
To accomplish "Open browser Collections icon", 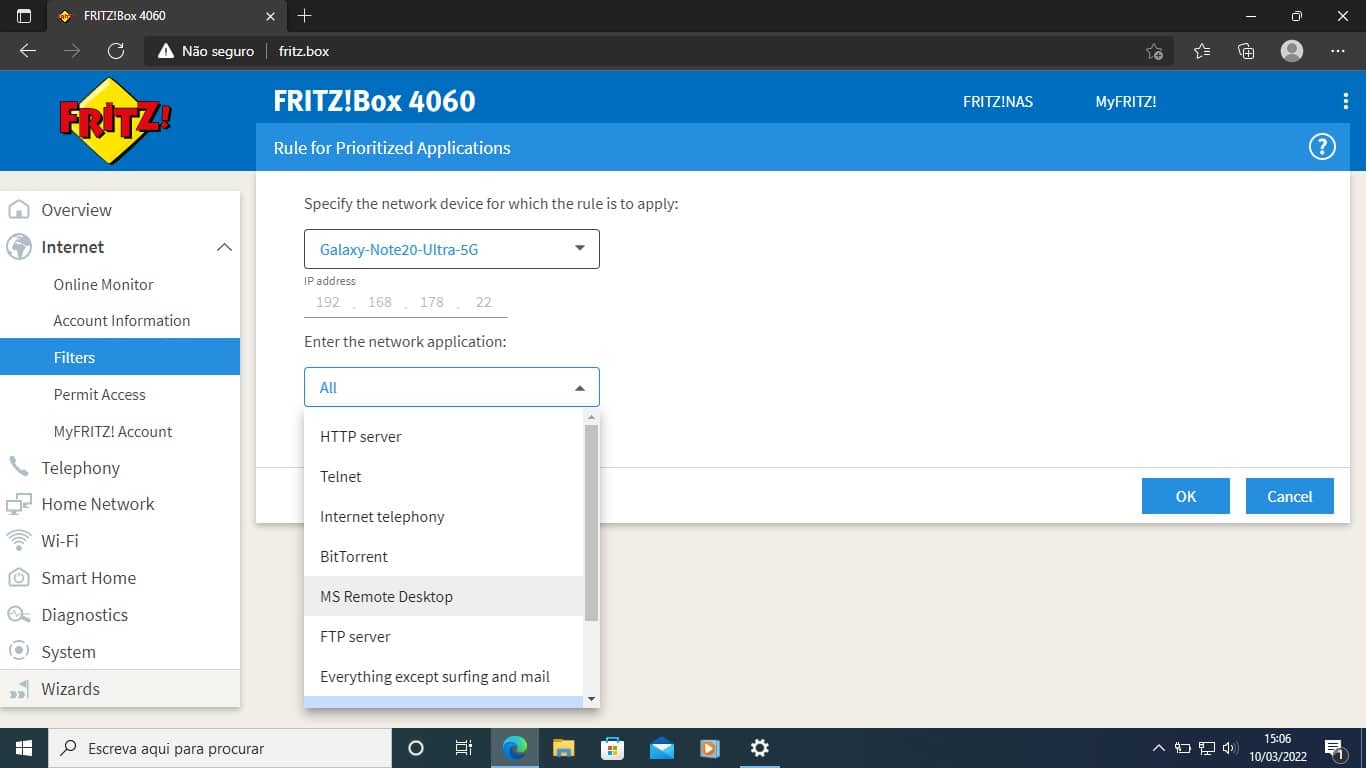I will [x=1246, y=51].
